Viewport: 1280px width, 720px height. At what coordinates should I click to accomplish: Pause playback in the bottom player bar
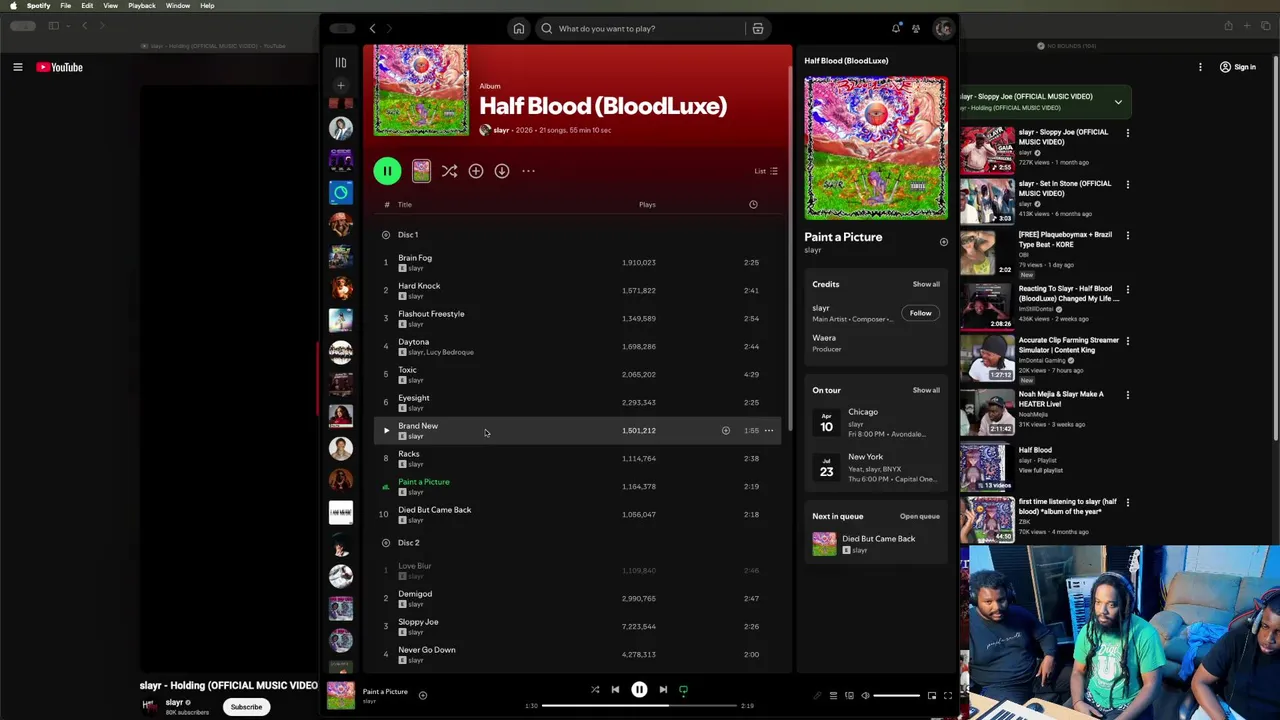[x=639, y=690]
